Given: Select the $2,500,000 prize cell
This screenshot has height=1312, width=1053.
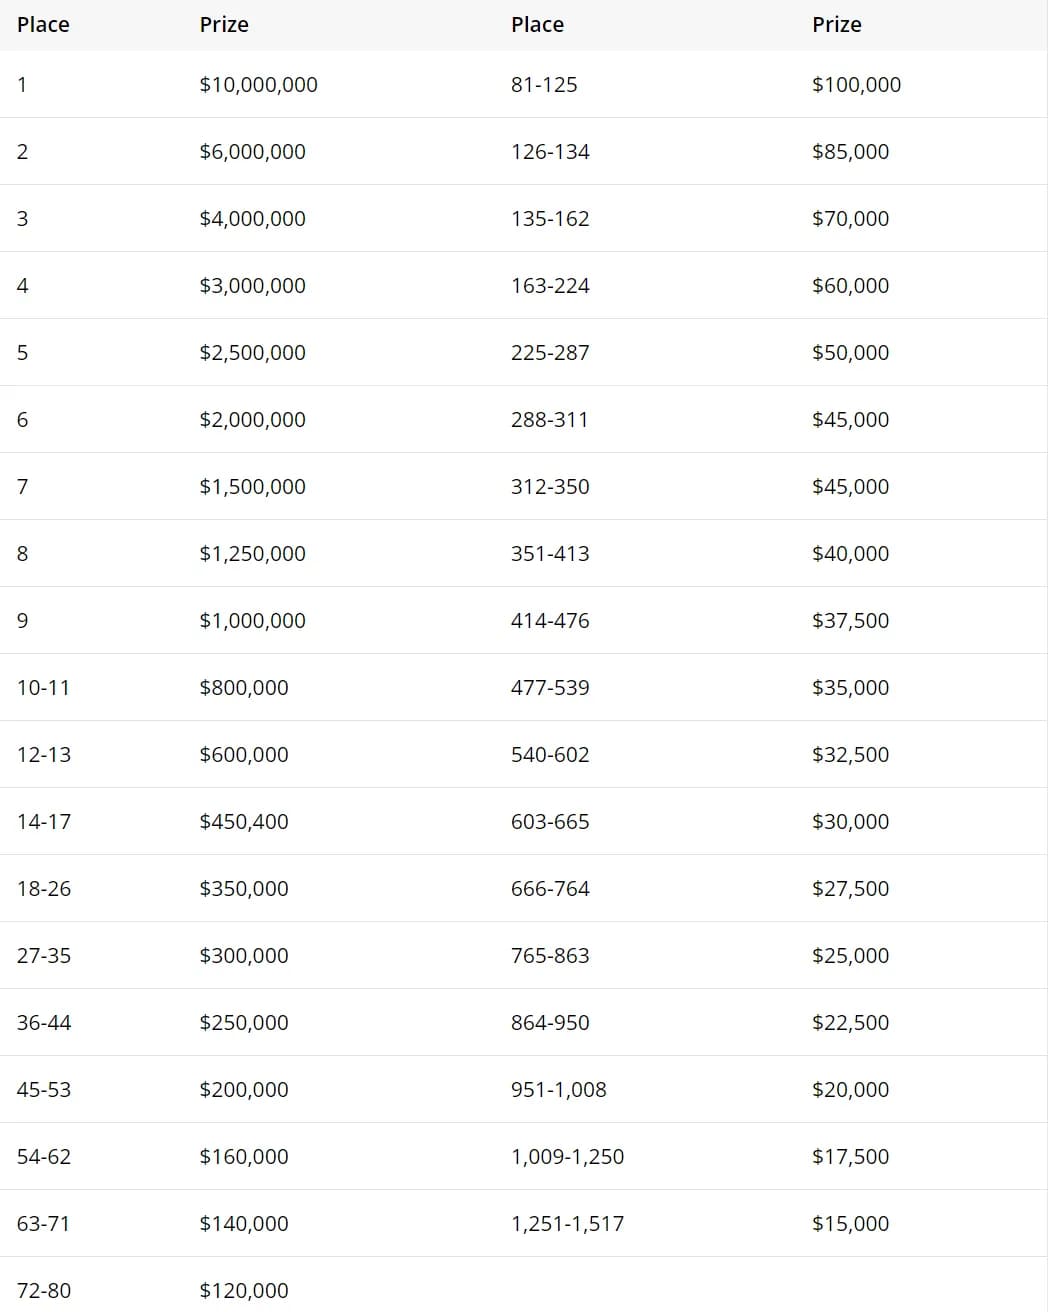Looking at the screenshot, I should point(252,353).
